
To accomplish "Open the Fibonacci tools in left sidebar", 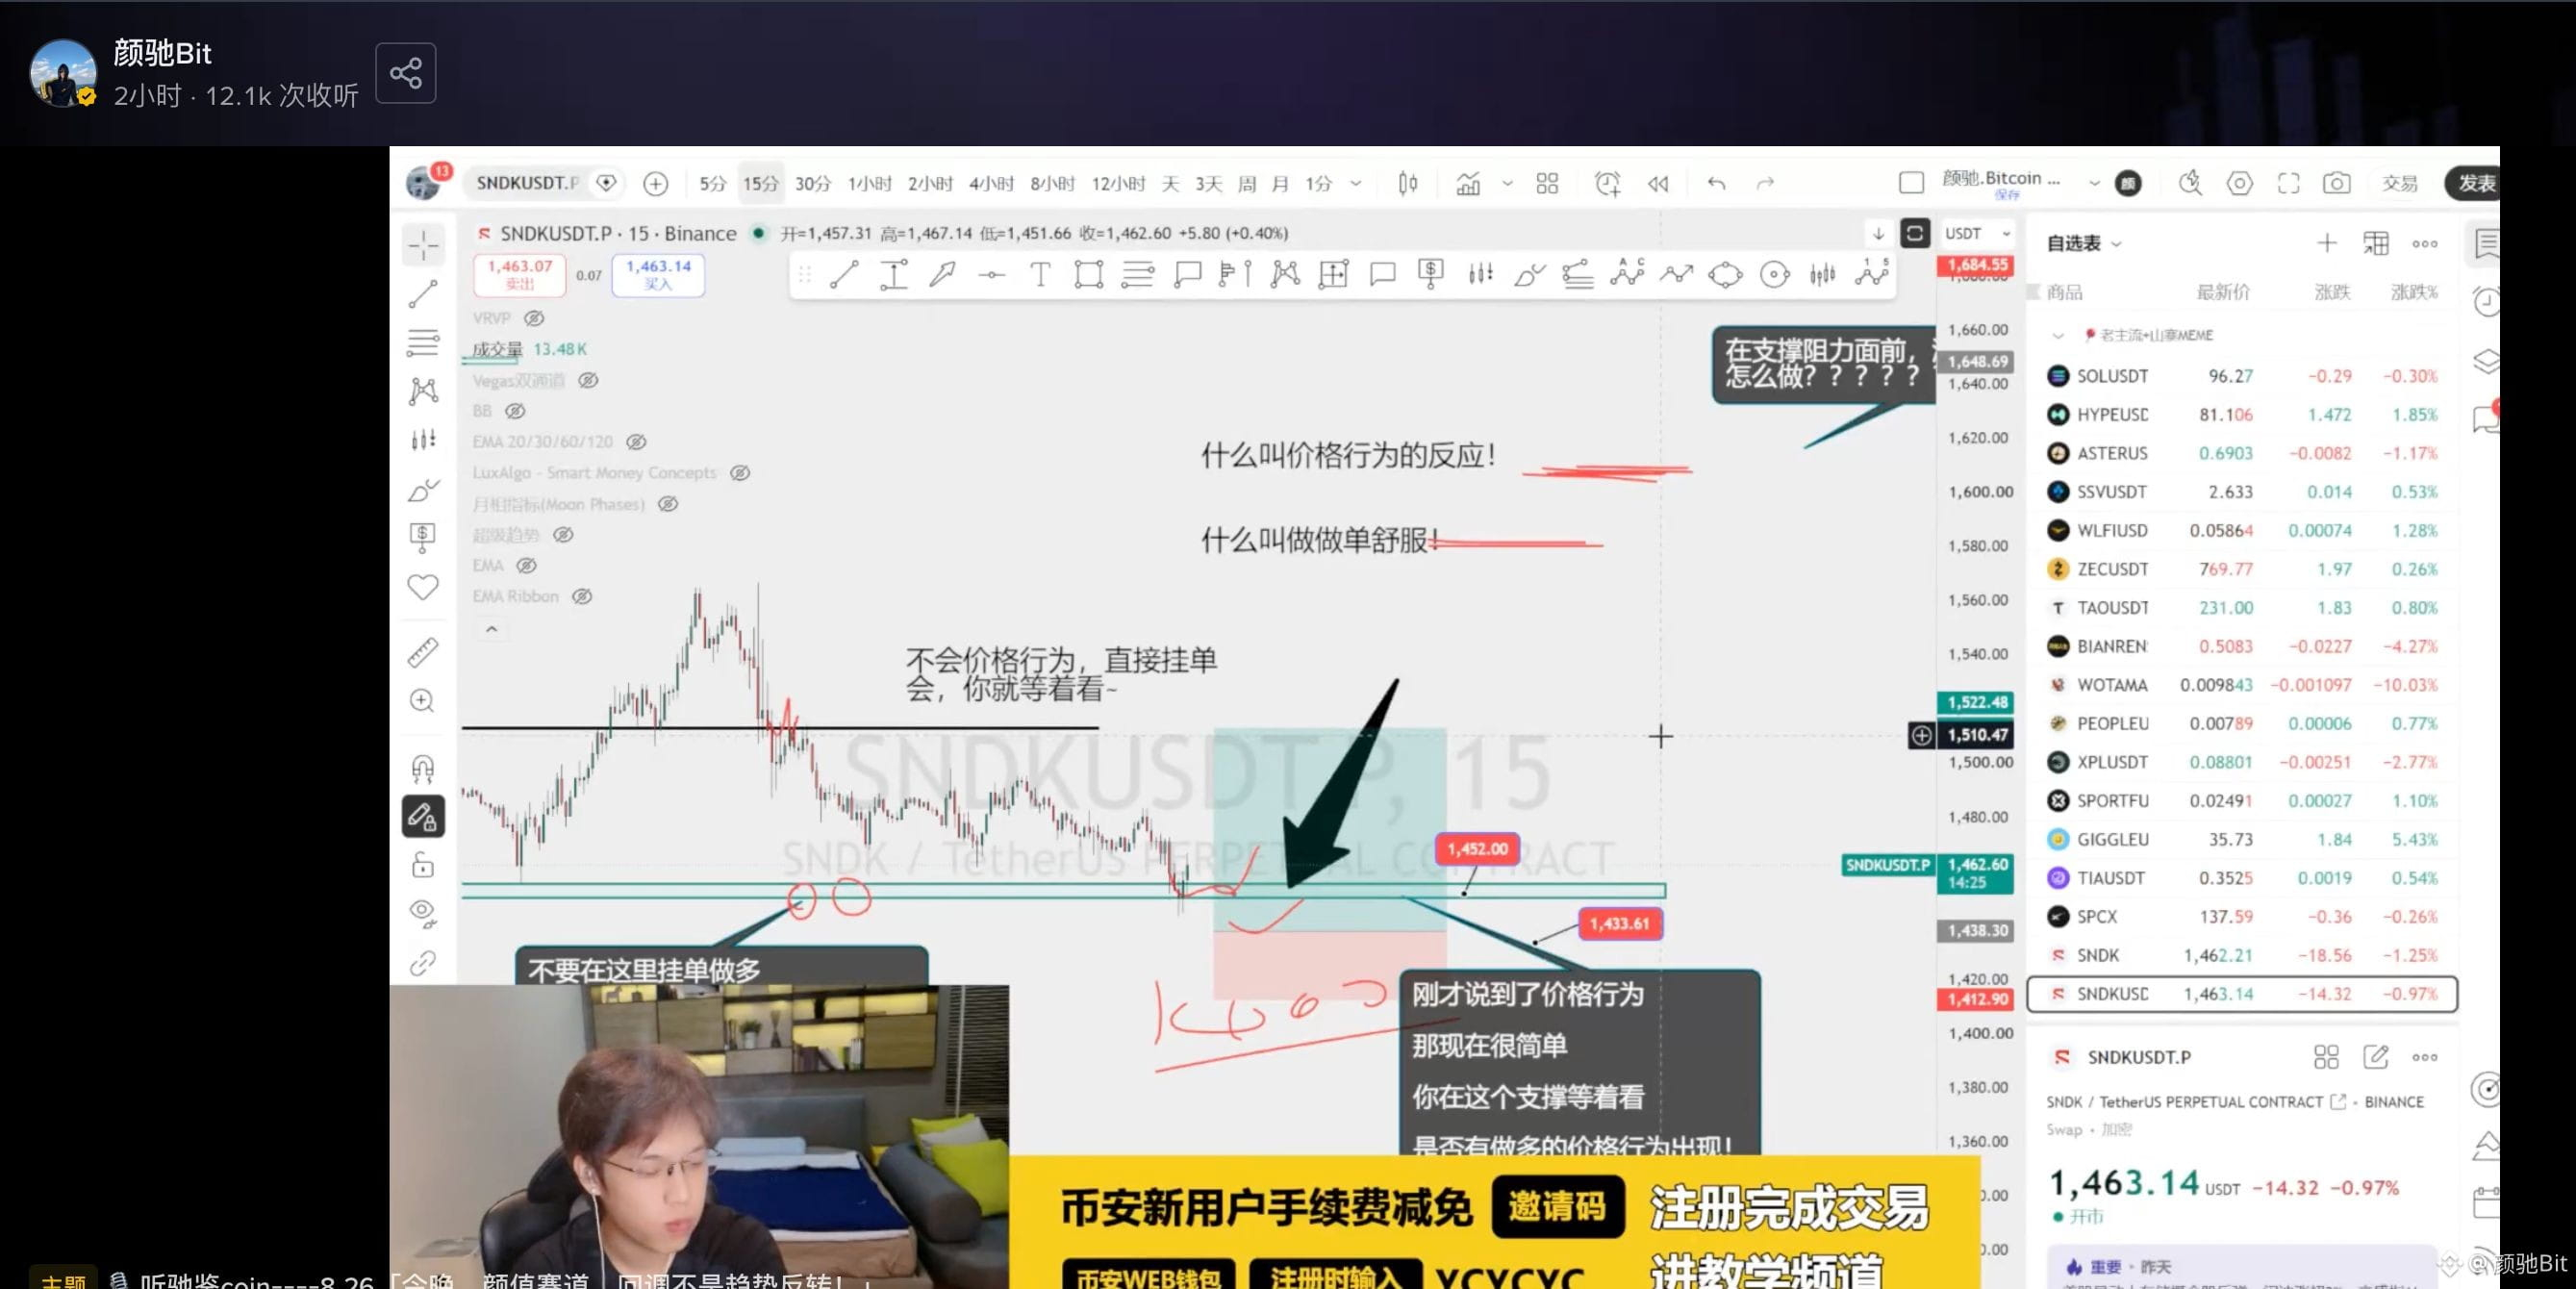I will pos(423,342).
